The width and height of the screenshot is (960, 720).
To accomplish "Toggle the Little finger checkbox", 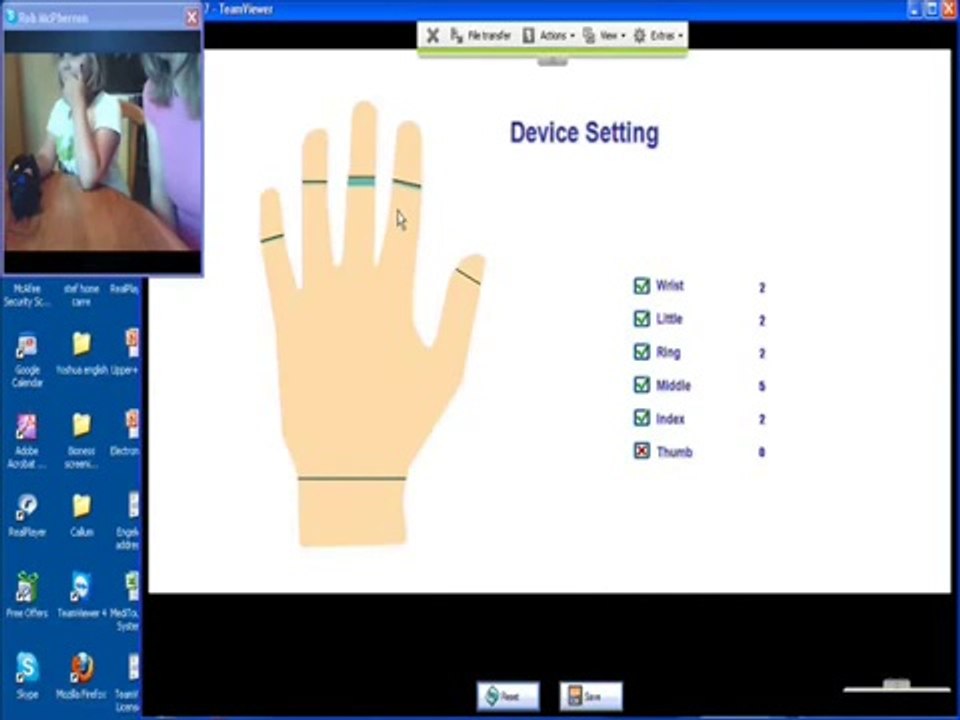I will [642, 319].
